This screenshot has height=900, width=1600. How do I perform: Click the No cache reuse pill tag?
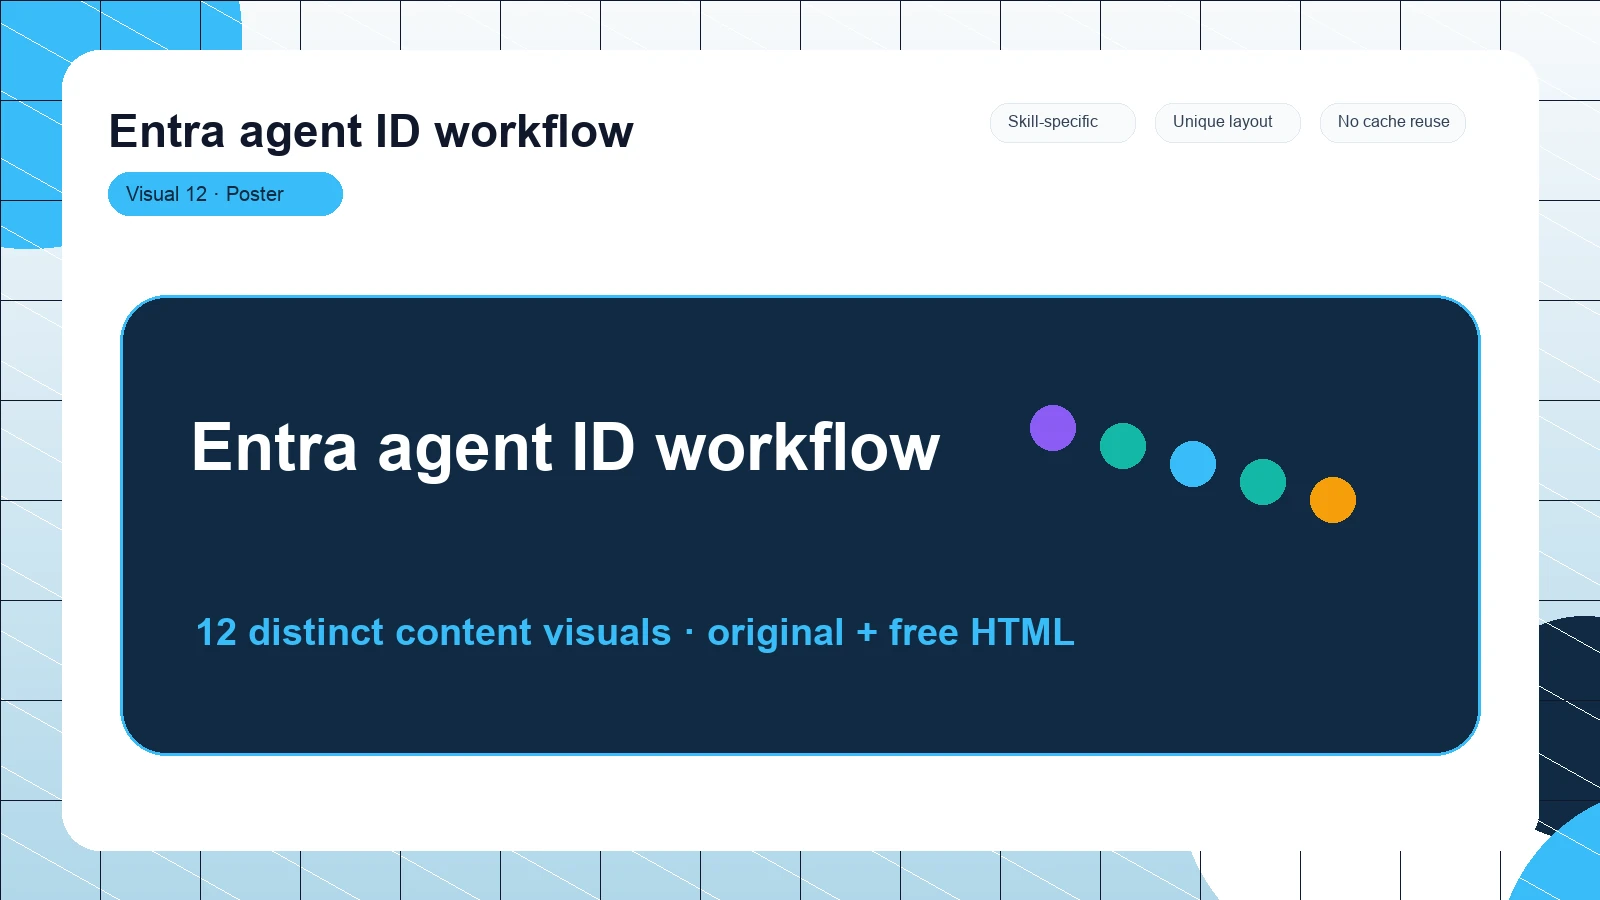point(1392,122)
